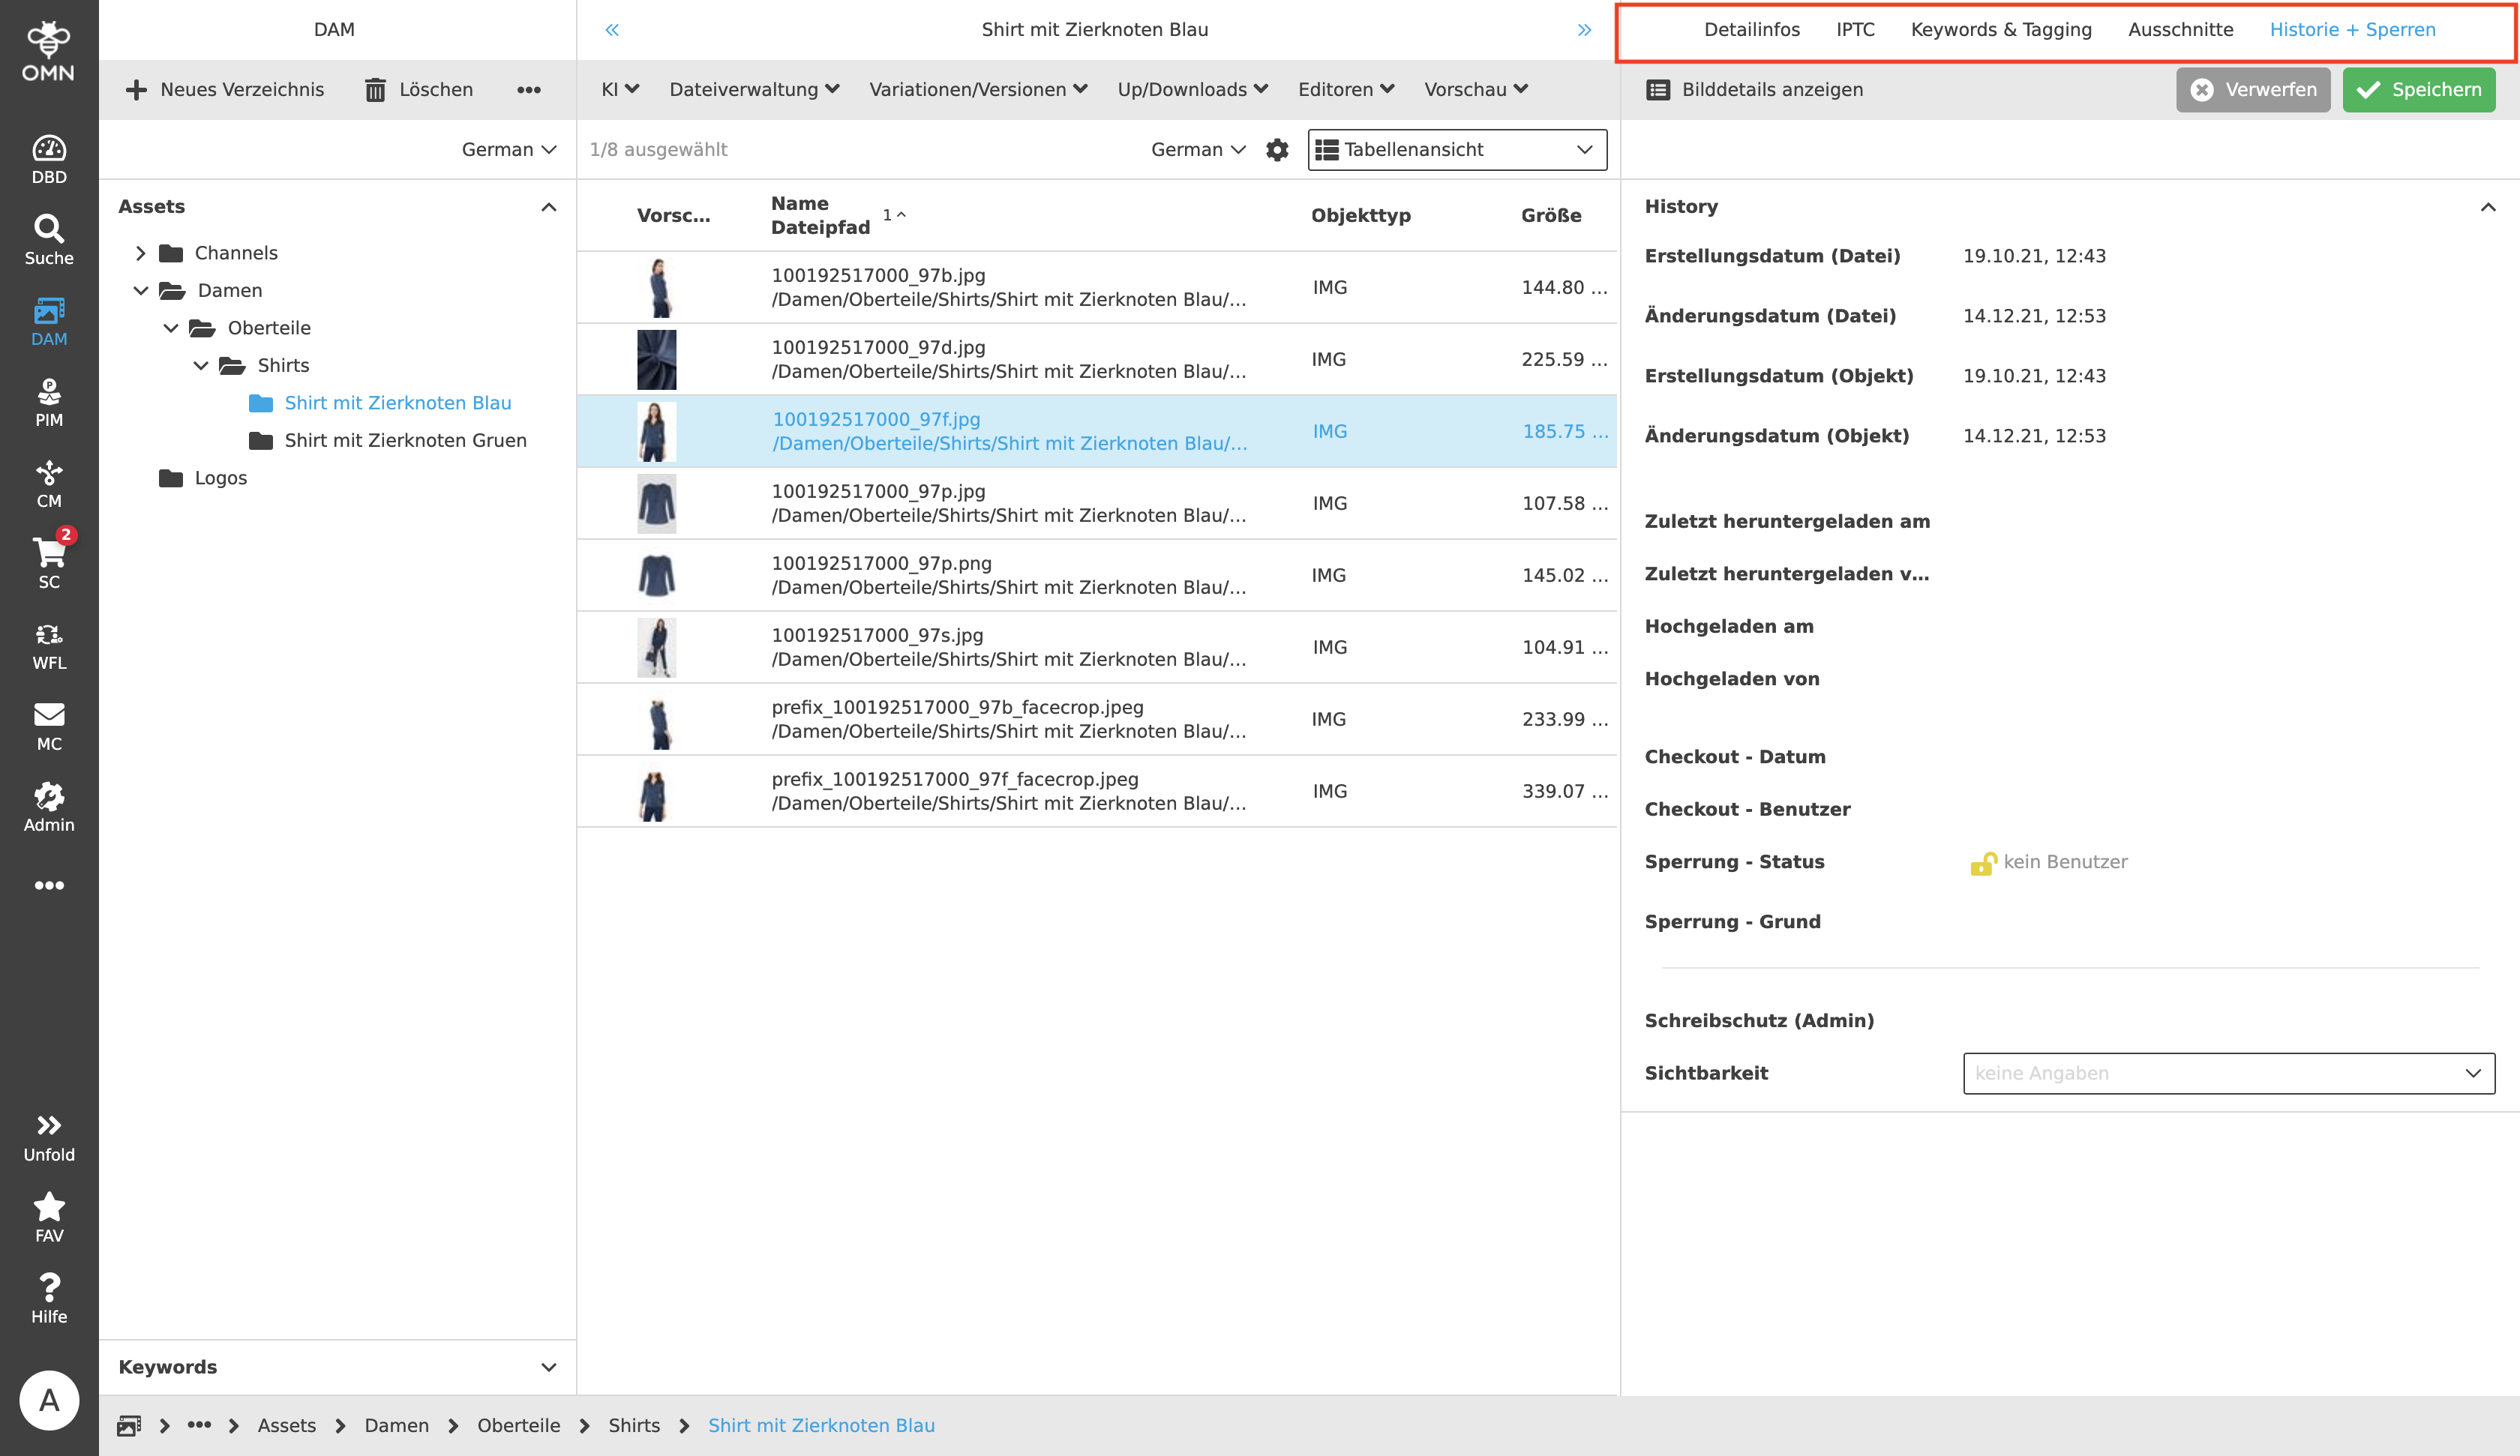
Task: Click the Sperrung status lock icon
Action: (1982, 863)
